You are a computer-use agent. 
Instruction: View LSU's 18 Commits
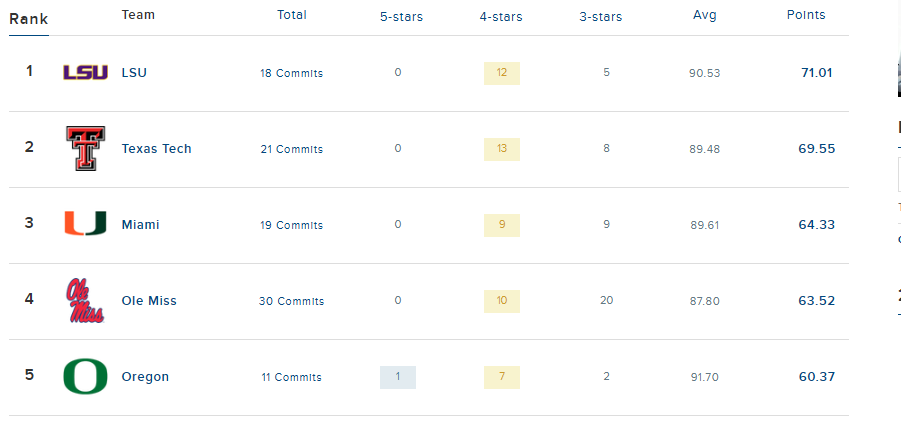291,73
